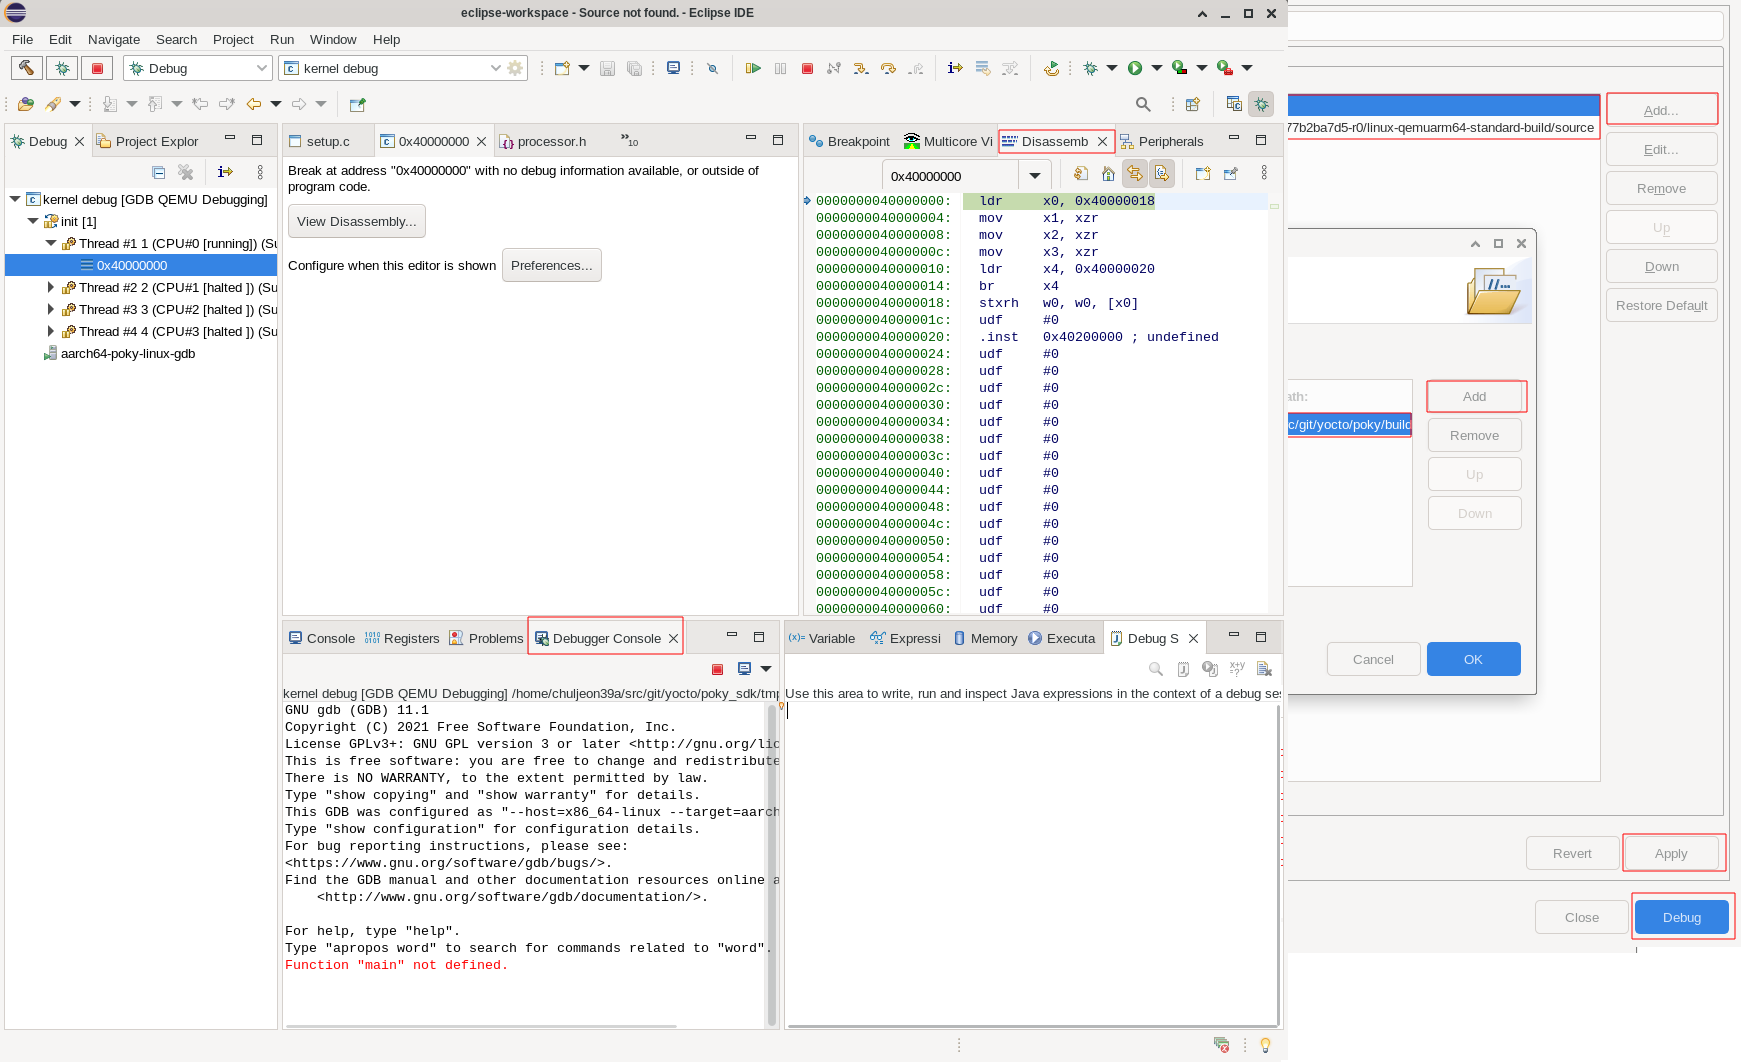Toggle Instruction Stepping Mode in main toolbar
The height and width of the screenshot is (1062, 1741).
[x=955, y=68]
